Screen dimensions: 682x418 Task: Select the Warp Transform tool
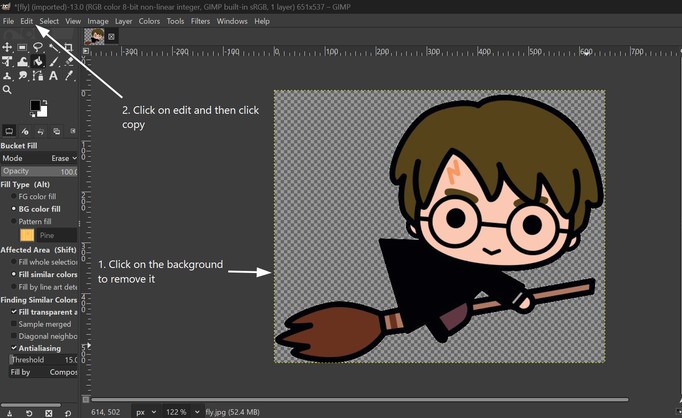(23, 61)
